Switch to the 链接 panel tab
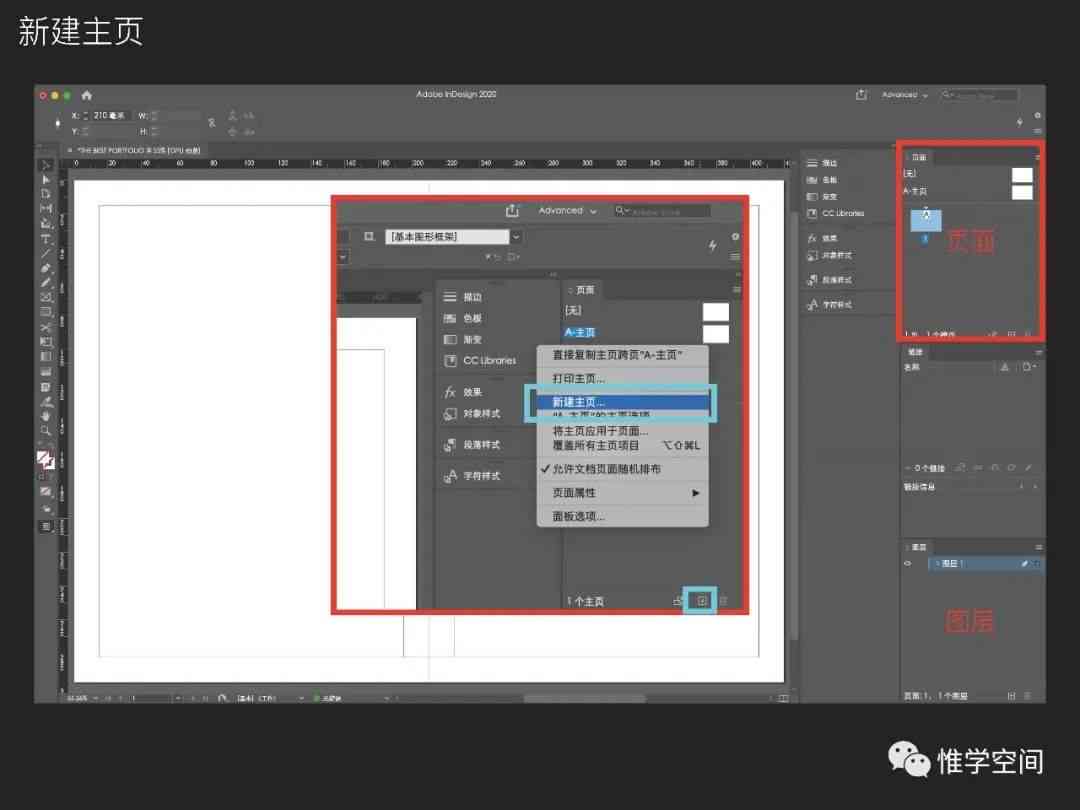The image size is (1080, 810). pos(915,352)
